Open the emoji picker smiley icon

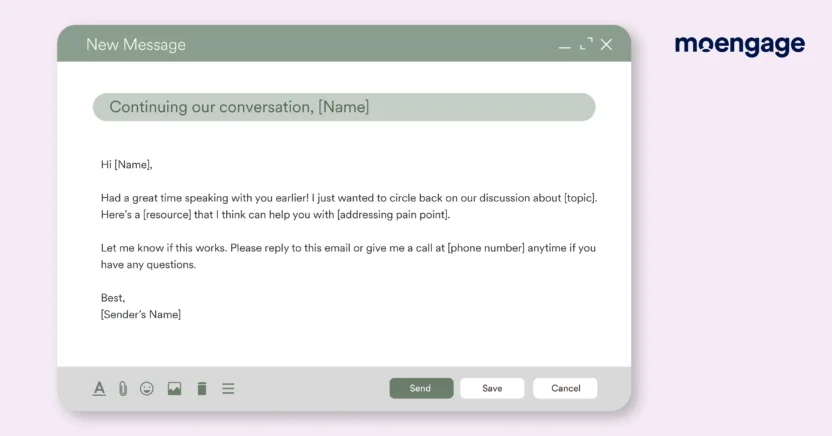(147, 389)
